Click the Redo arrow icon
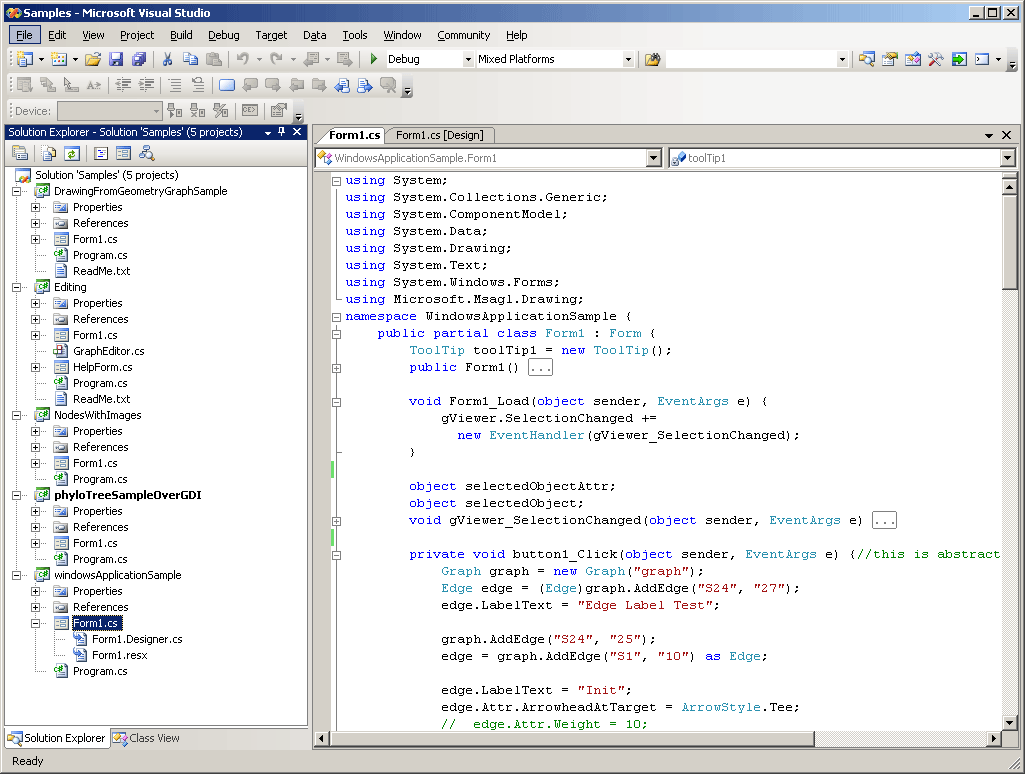The height and width of the screenshot is (774, 1025). tap(277, 59)
